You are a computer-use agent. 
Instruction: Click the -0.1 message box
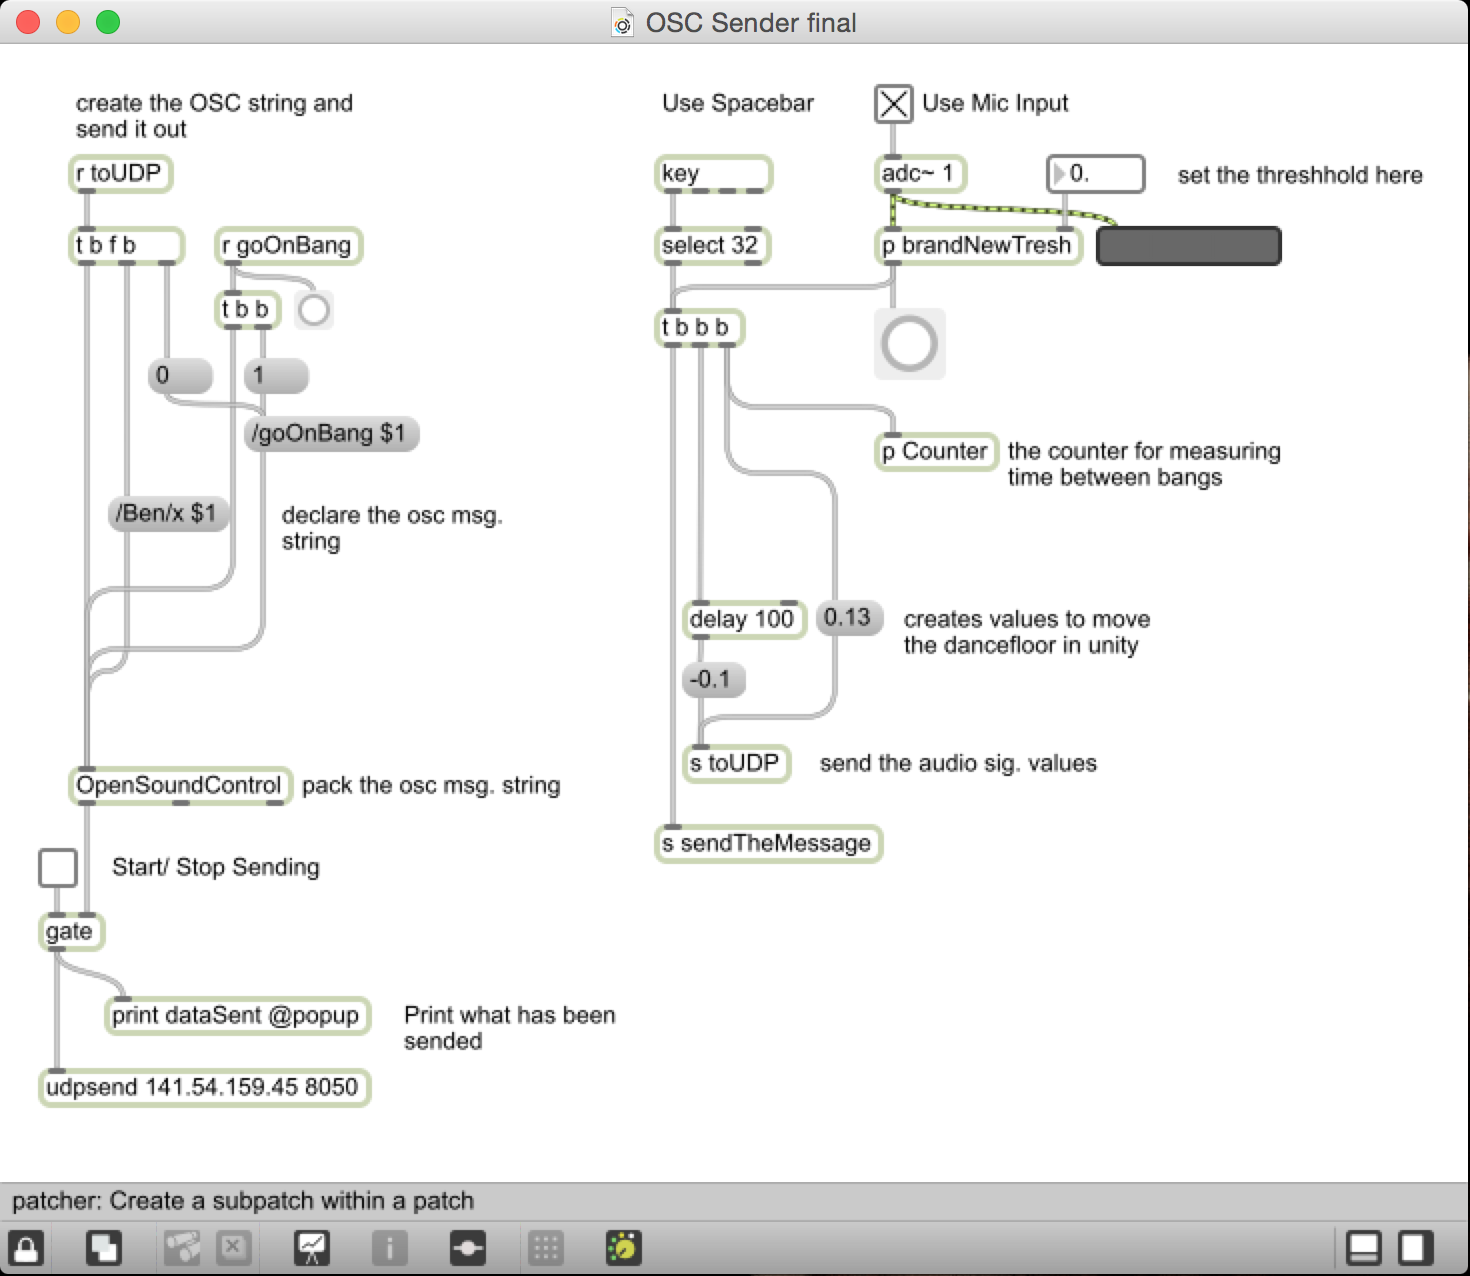coord(713,680)
